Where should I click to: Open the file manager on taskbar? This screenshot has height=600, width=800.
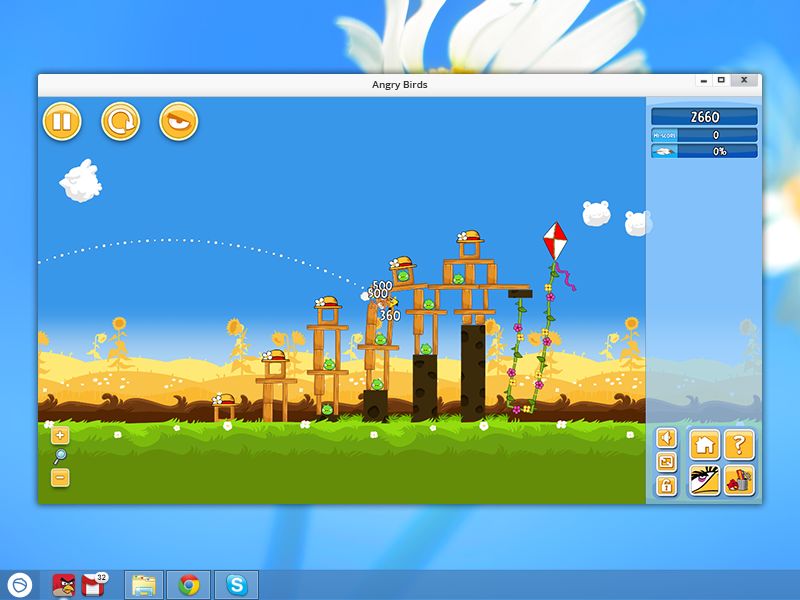coord(144,585)
